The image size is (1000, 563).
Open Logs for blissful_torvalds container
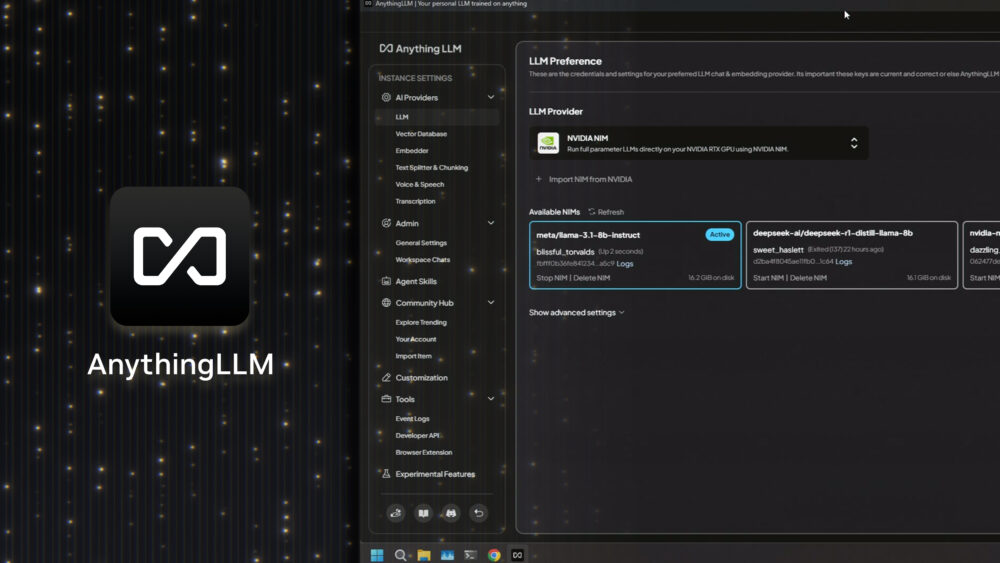pyautogui.click(x=625, y=263)
